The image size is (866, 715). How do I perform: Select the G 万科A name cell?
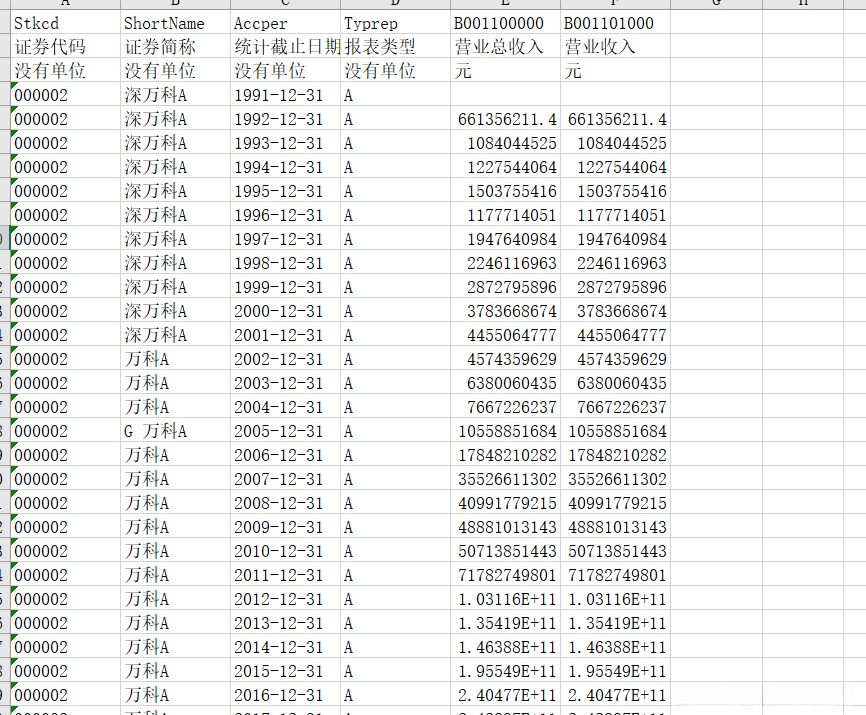click(x=176, y=431)
